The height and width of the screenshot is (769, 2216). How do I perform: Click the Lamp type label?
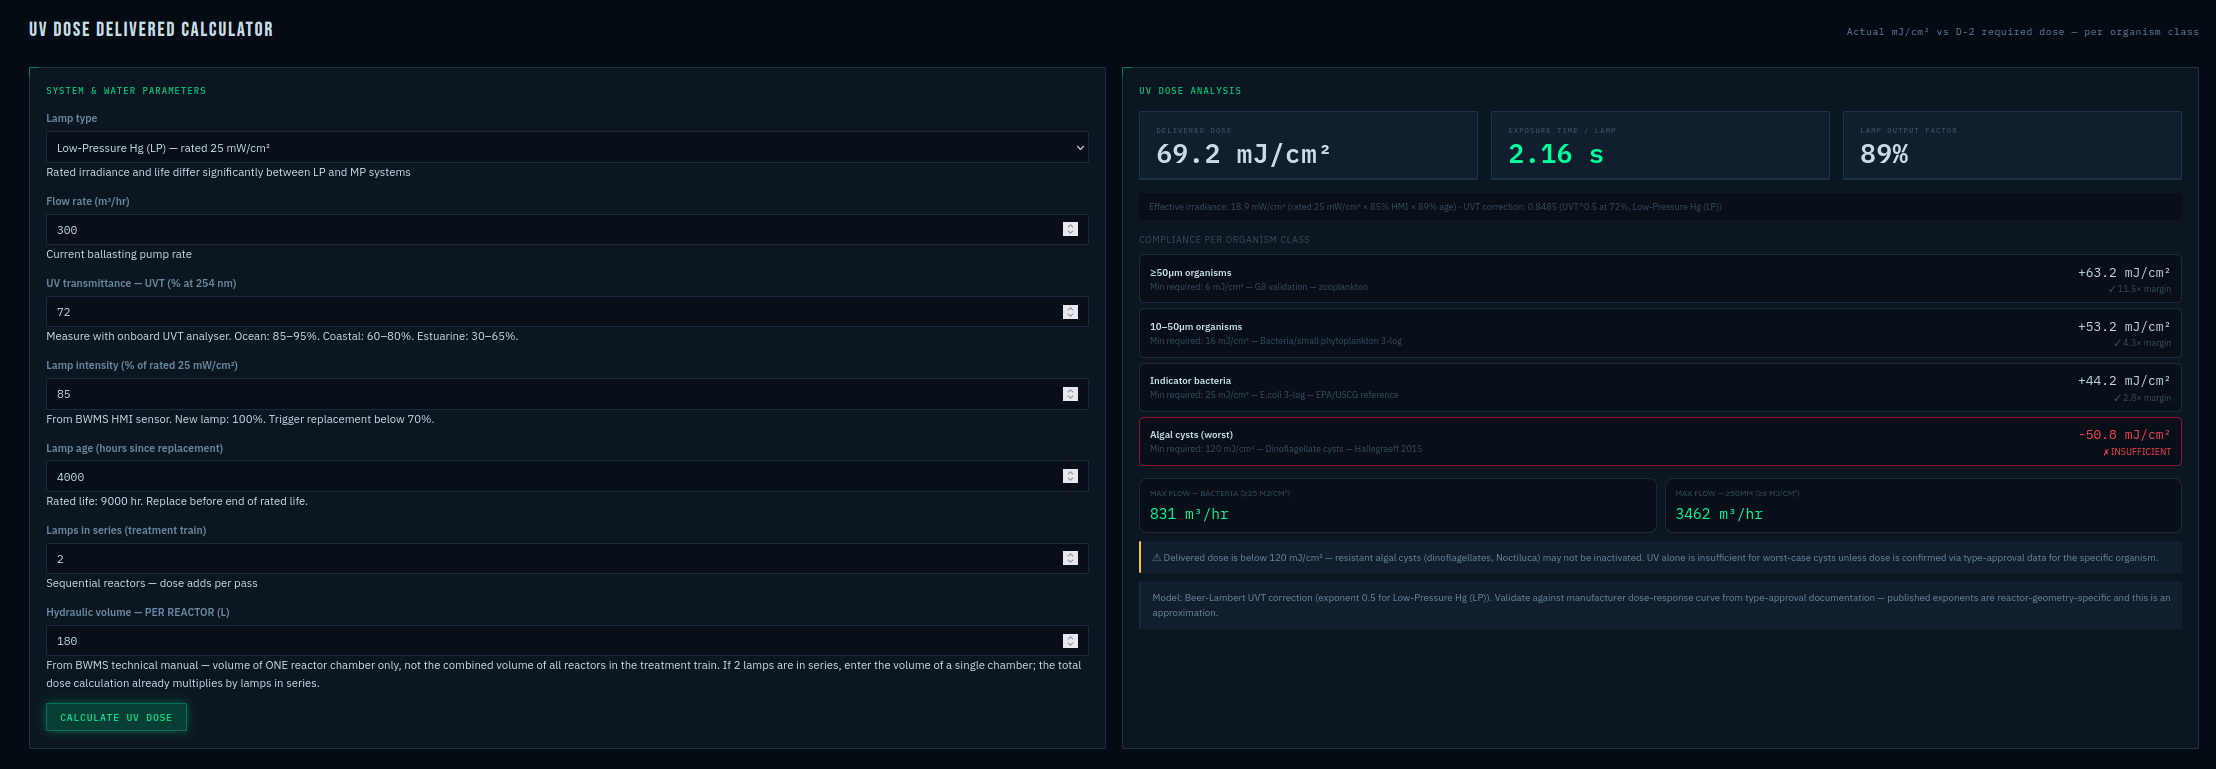click(x=72, y=118)
